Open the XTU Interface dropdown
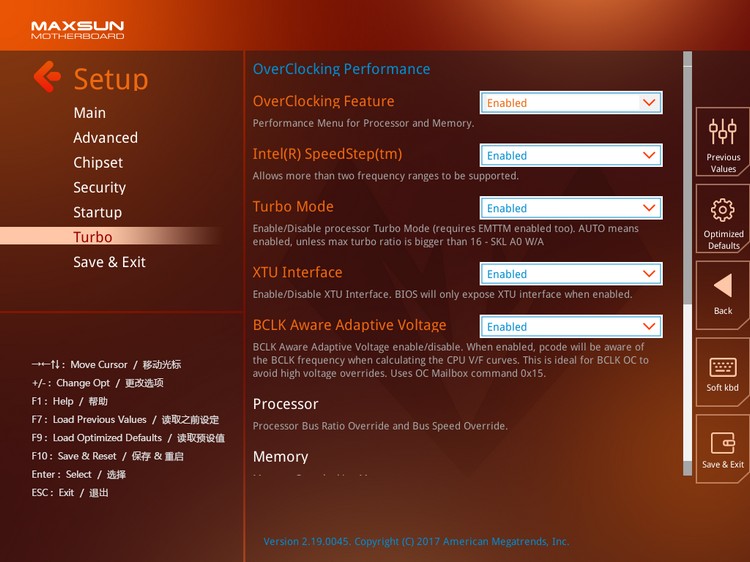 (x=571, y=274)
